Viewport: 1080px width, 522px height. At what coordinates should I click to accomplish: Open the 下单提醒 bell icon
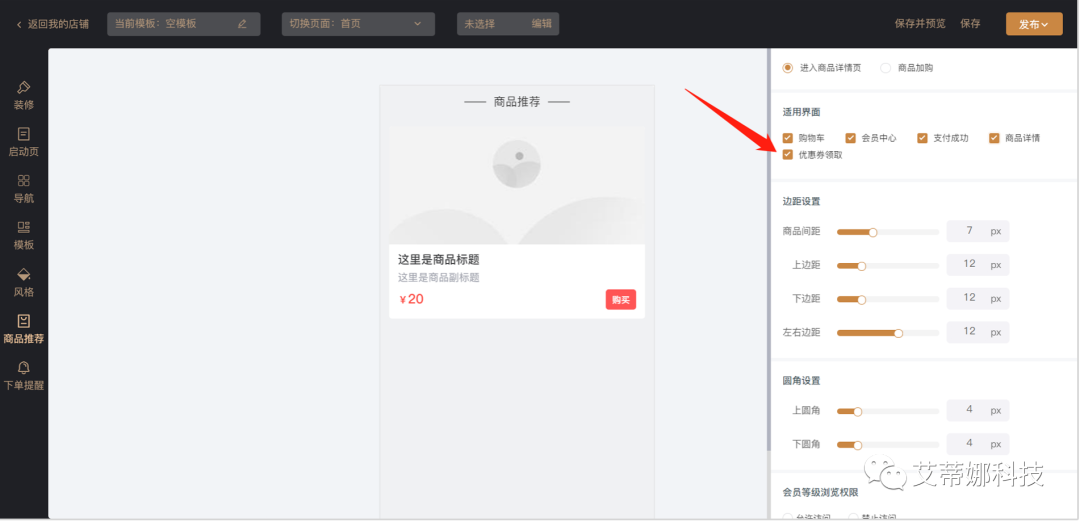point(23,368)
